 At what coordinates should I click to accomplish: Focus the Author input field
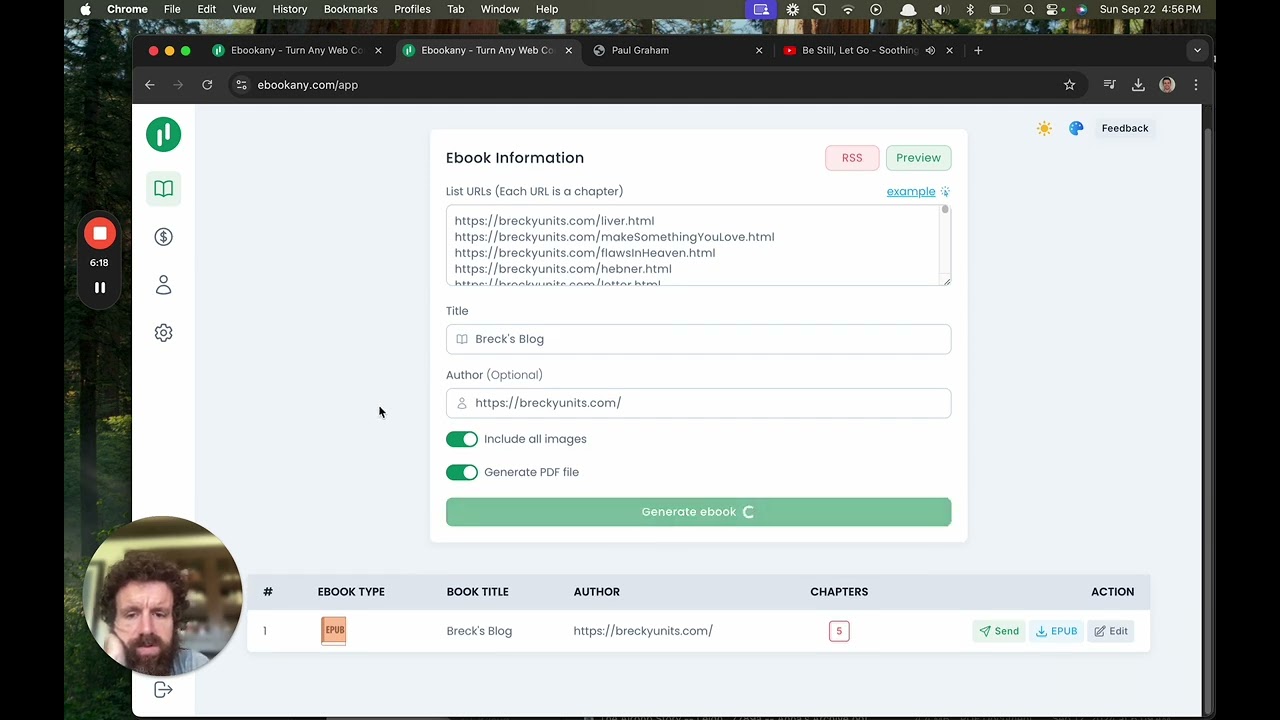[698, 403]
